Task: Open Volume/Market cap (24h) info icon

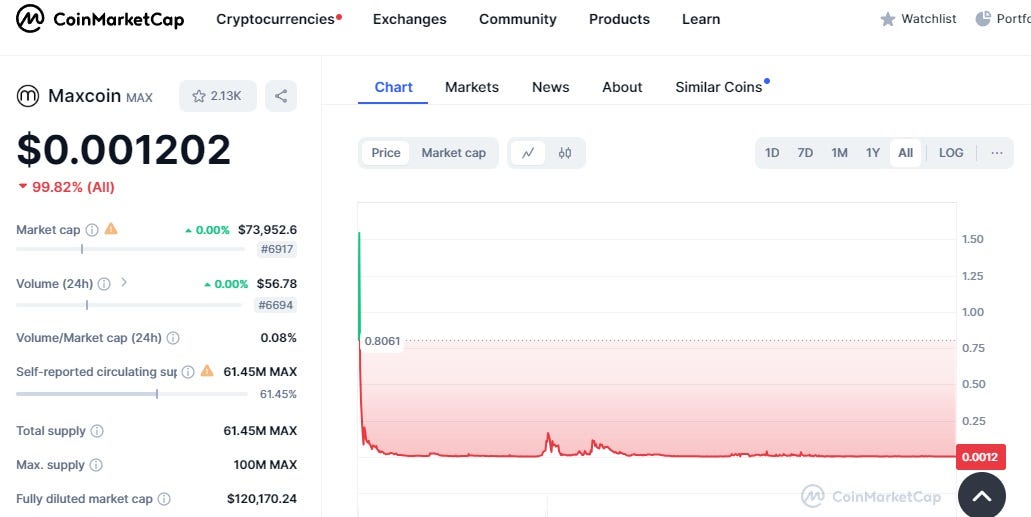Action: 173,338
